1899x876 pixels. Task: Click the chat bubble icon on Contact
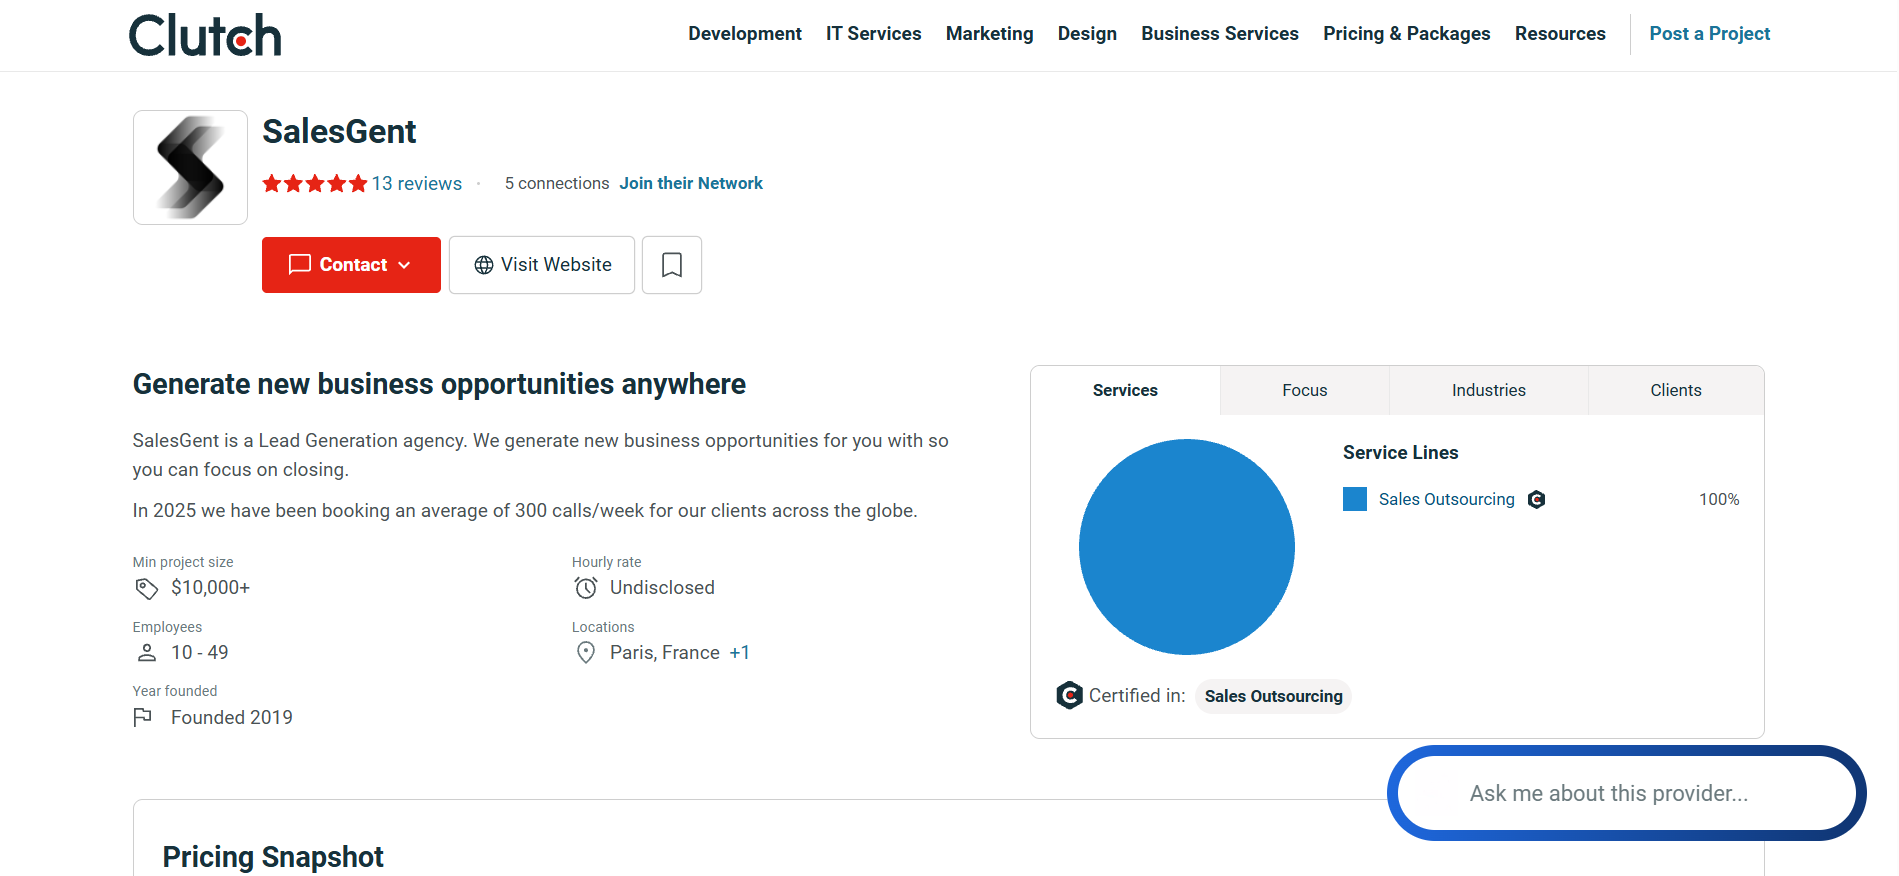(300, 264)
